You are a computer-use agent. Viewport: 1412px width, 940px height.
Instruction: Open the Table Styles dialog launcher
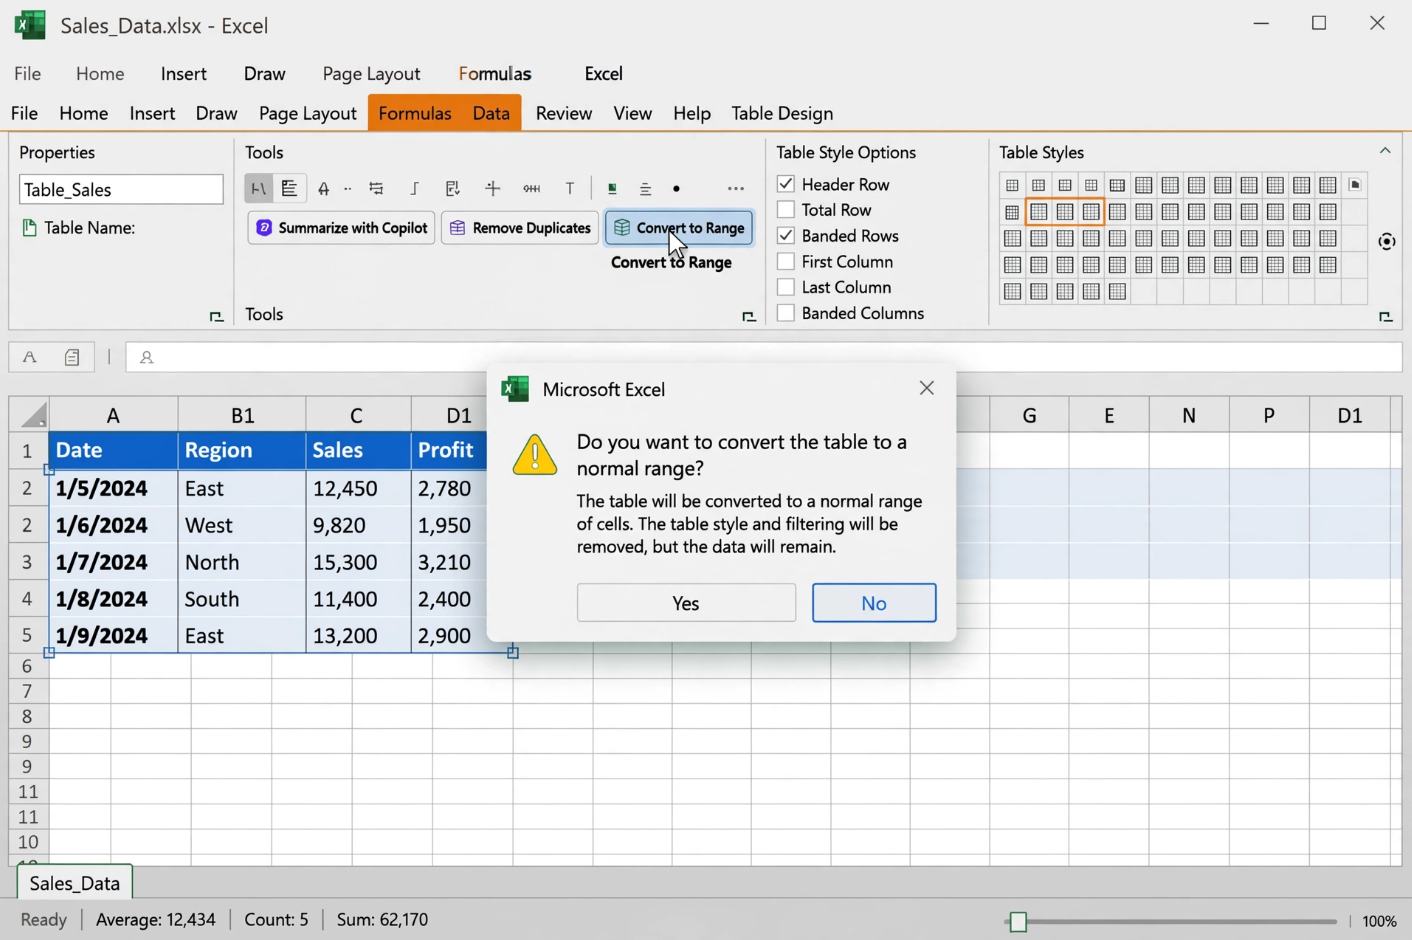(x=1385, y=317)
